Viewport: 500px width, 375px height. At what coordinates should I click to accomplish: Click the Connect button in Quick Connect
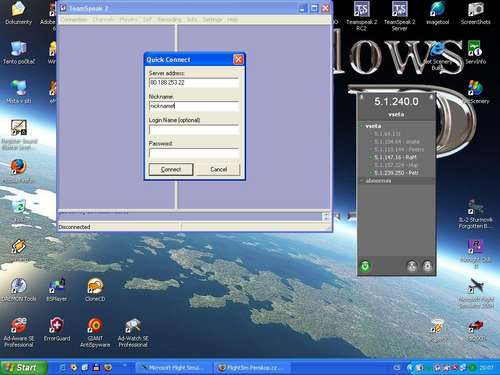tap(171, 169)
